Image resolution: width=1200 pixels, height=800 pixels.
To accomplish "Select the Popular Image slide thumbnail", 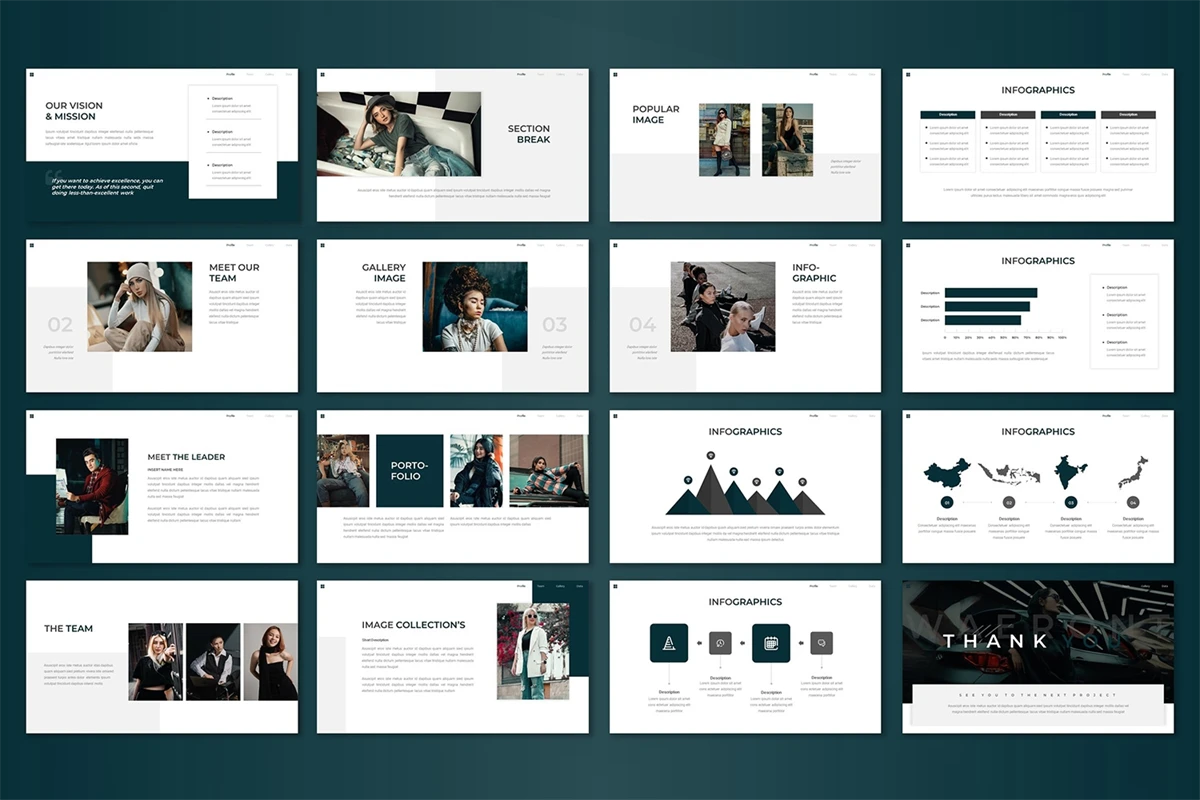I will coord(745,145).
